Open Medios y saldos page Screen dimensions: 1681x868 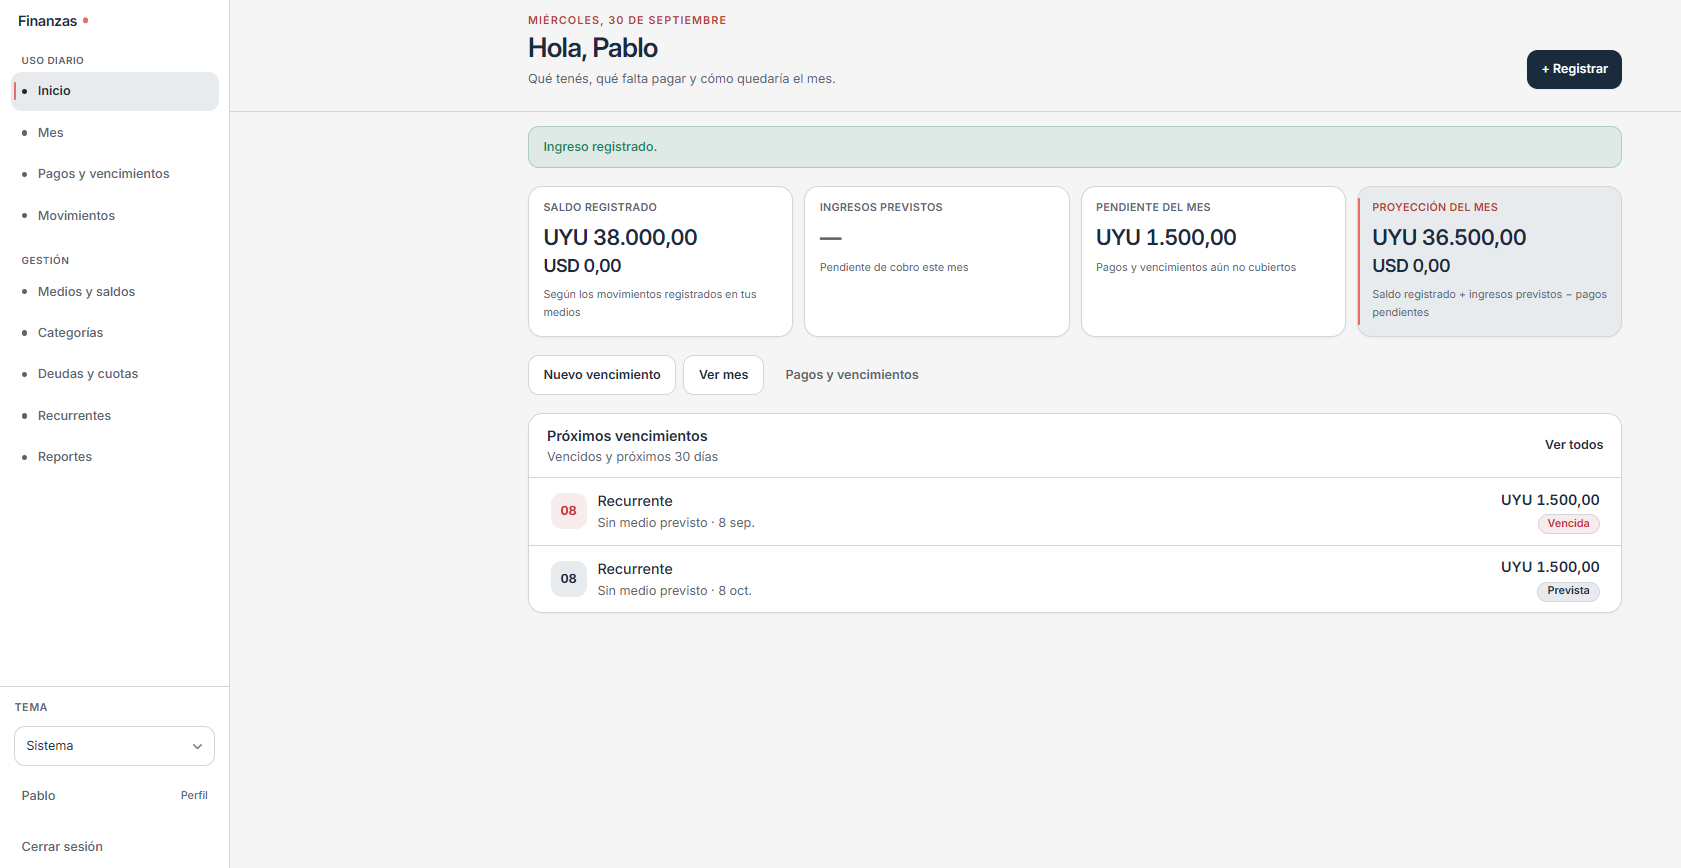coord(115,292)
